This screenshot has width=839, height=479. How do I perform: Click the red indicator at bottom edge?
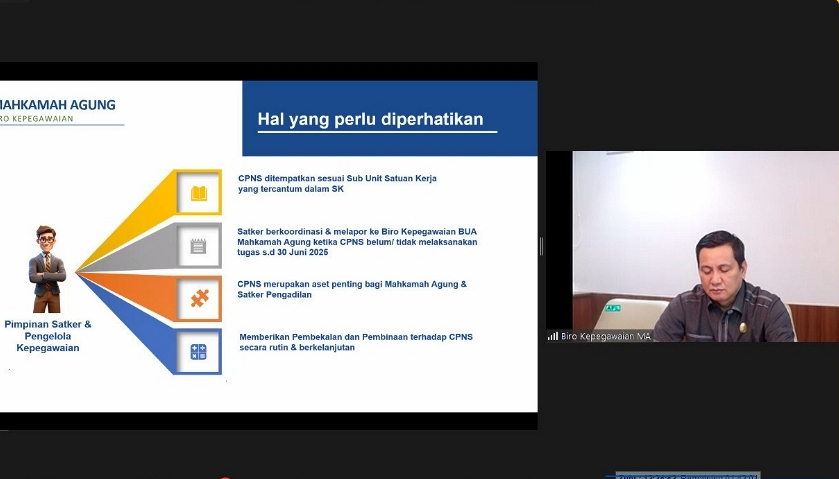(x=224, y=477)
